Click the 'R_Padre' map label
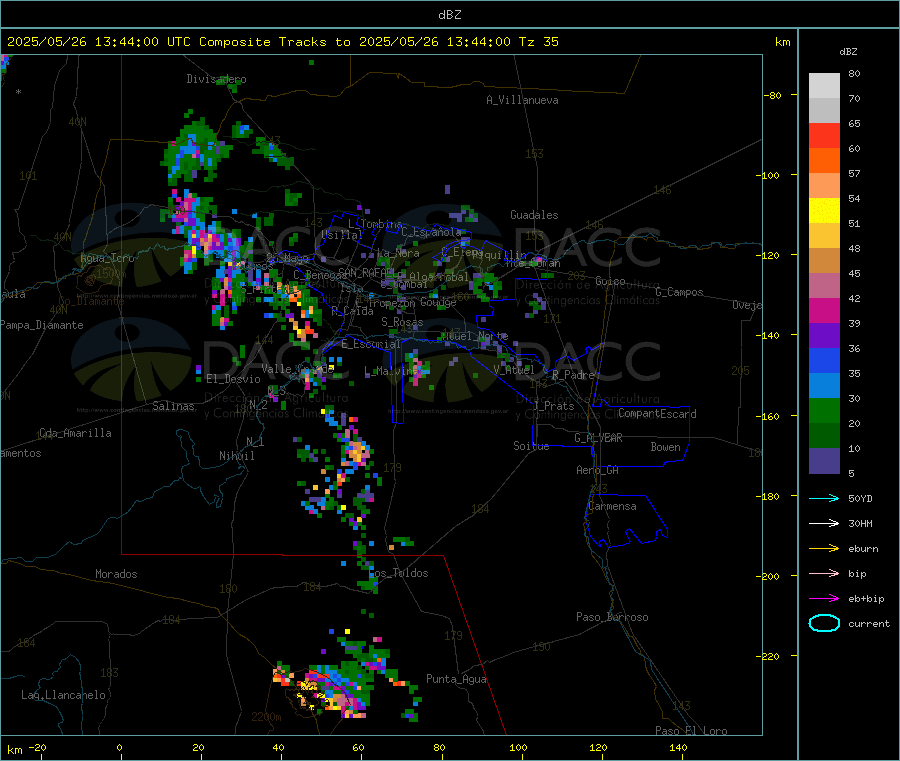The height and width of the screenshot is (761, 900). click(x=573, y=375)
